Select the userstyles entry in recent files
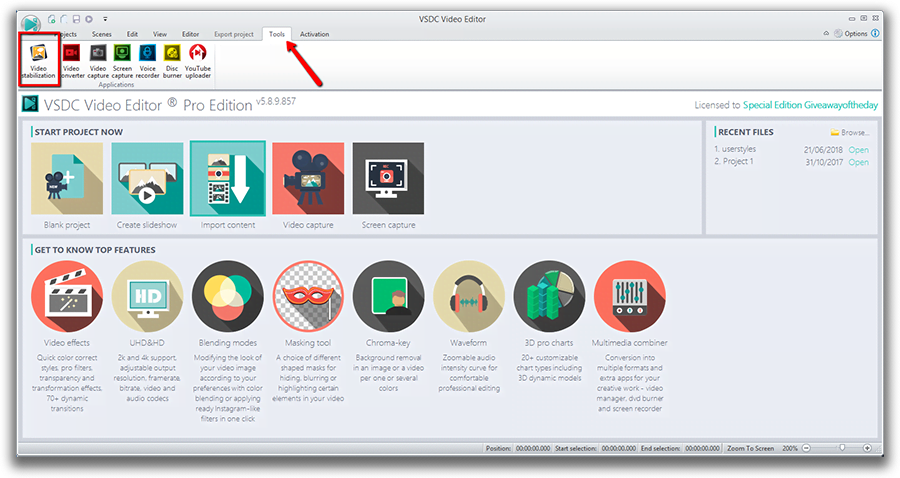The height and width of the screenshot is (478, 900). pos(739,149)
